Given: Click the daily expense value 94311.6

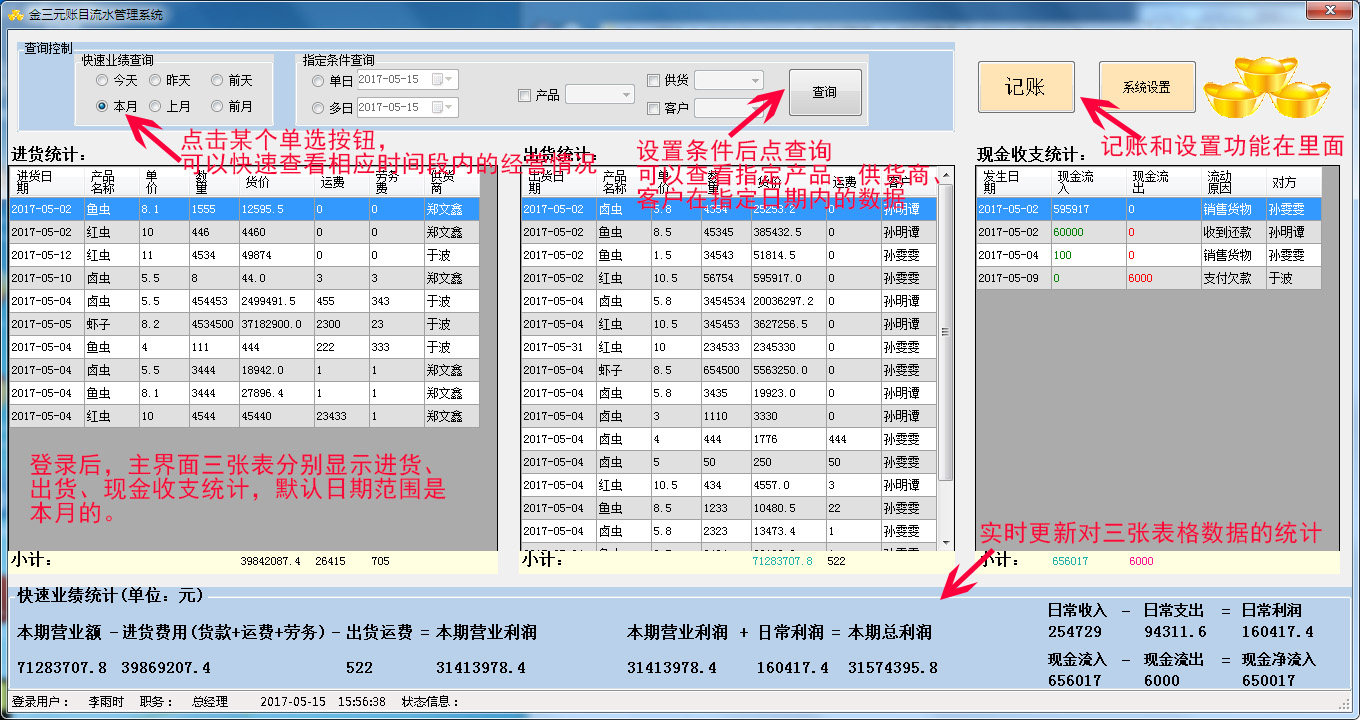Looking at the screenshot, I should click(1175, 632).
